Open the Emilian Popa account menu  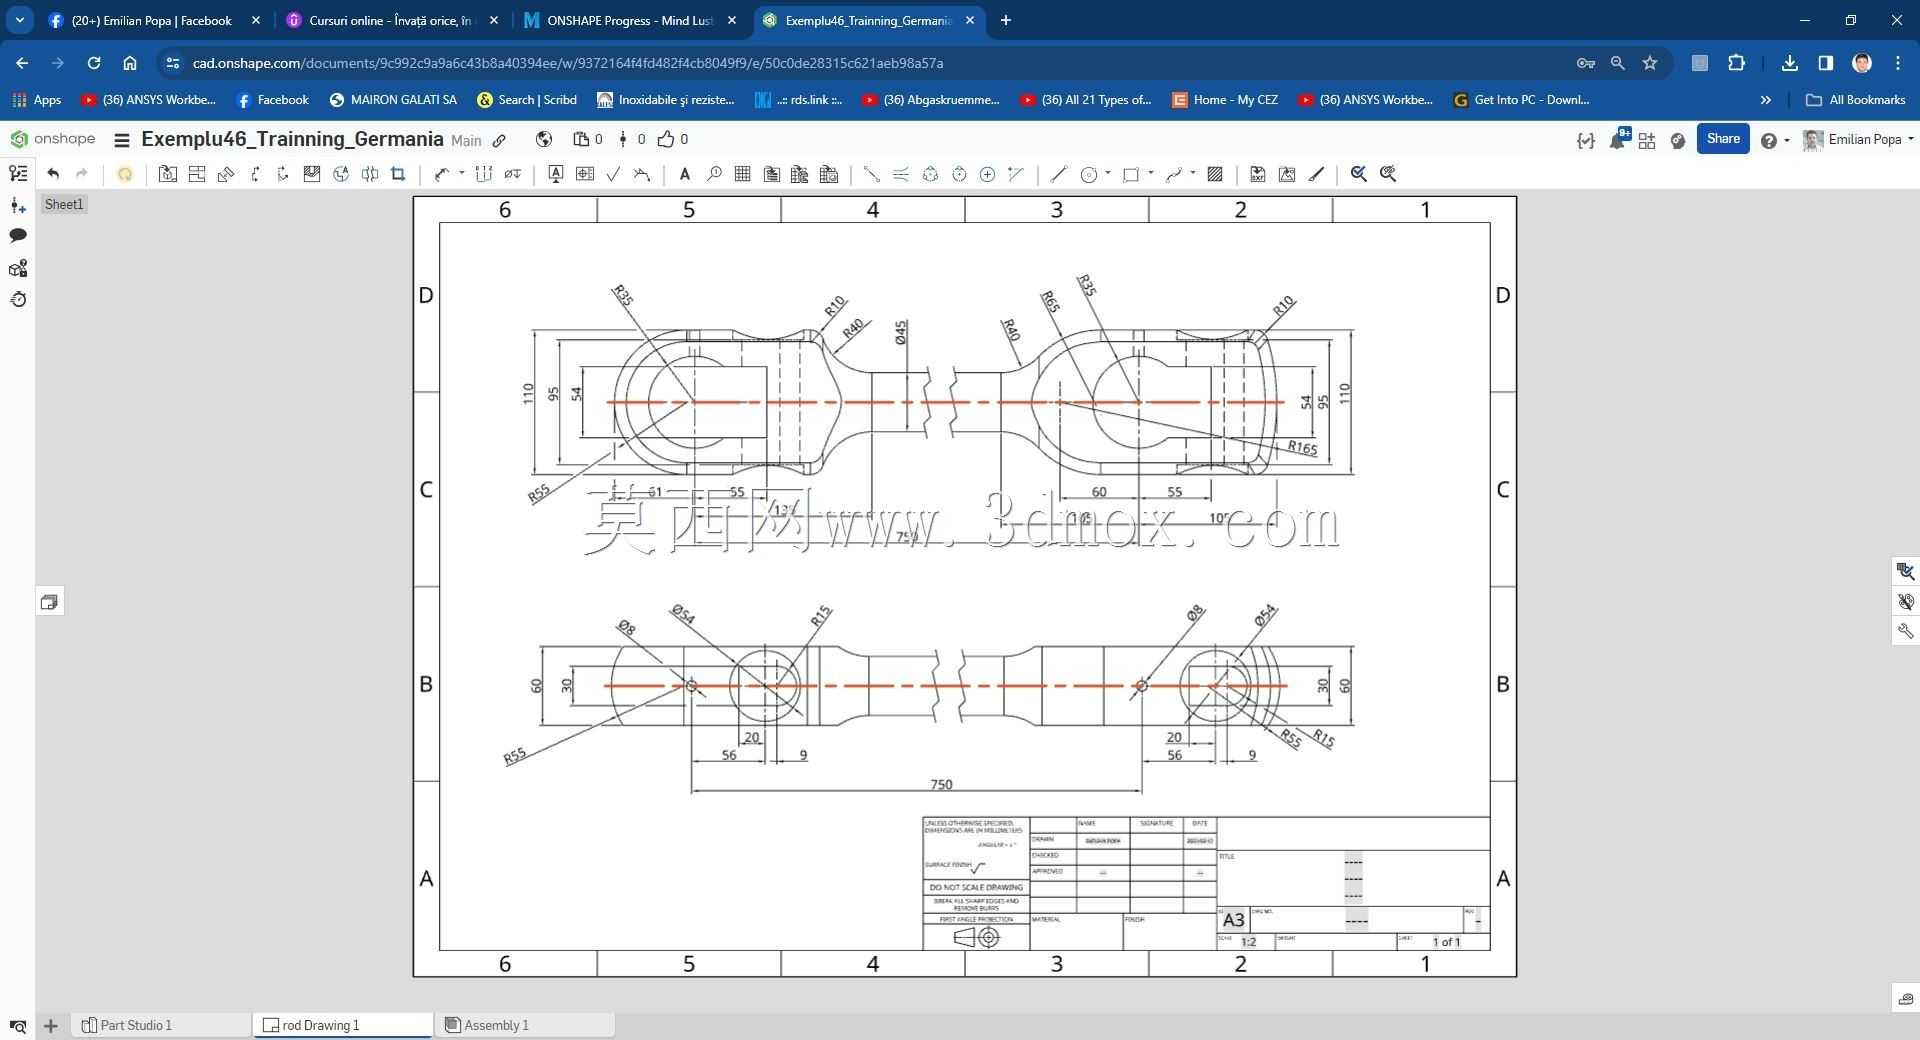[1858, 140]
